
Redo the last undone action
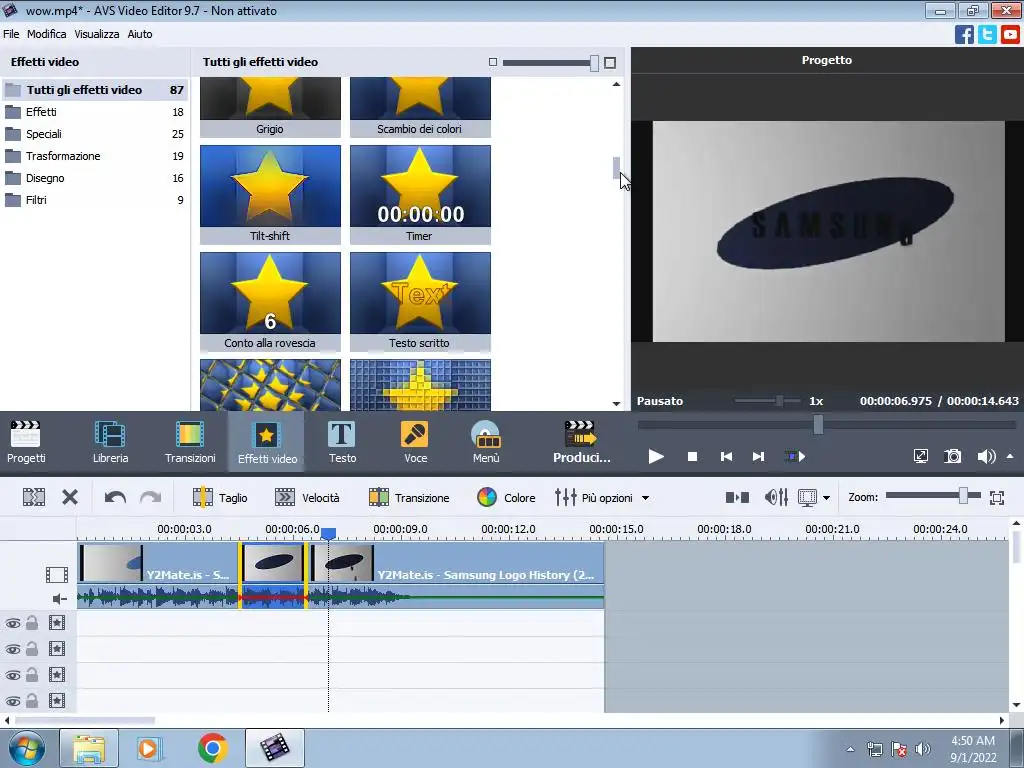(x=151, y=498)
